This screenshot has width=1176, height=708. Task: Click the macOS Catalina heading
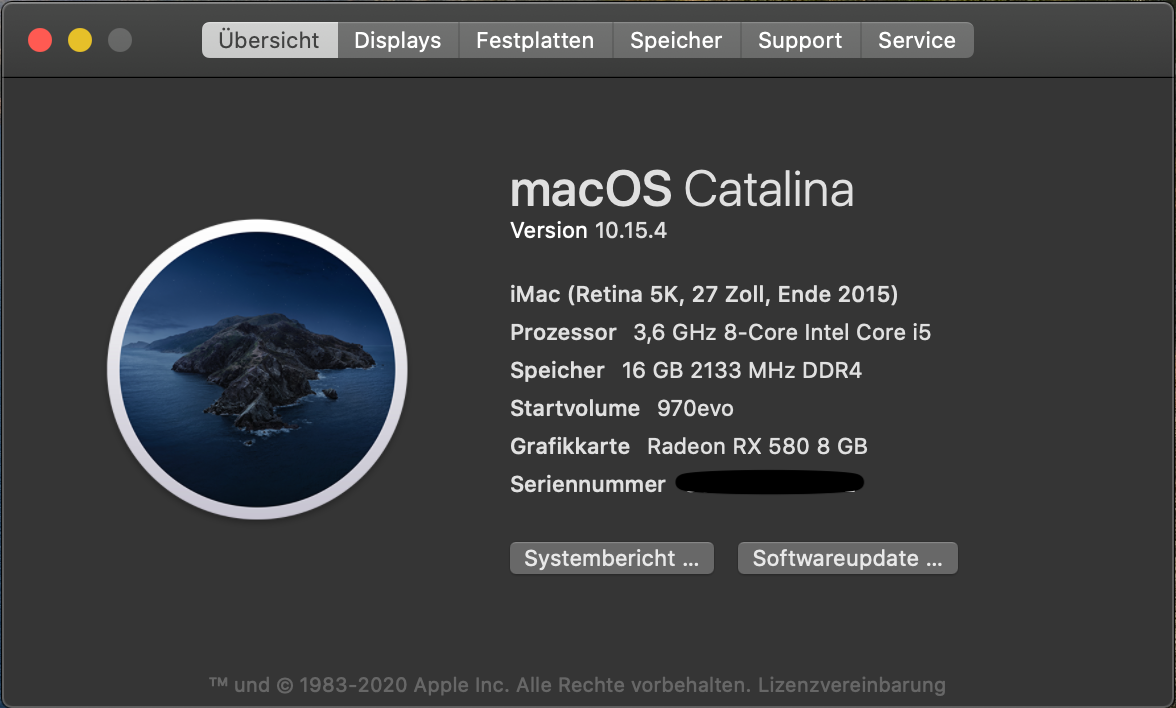(682, 189)
